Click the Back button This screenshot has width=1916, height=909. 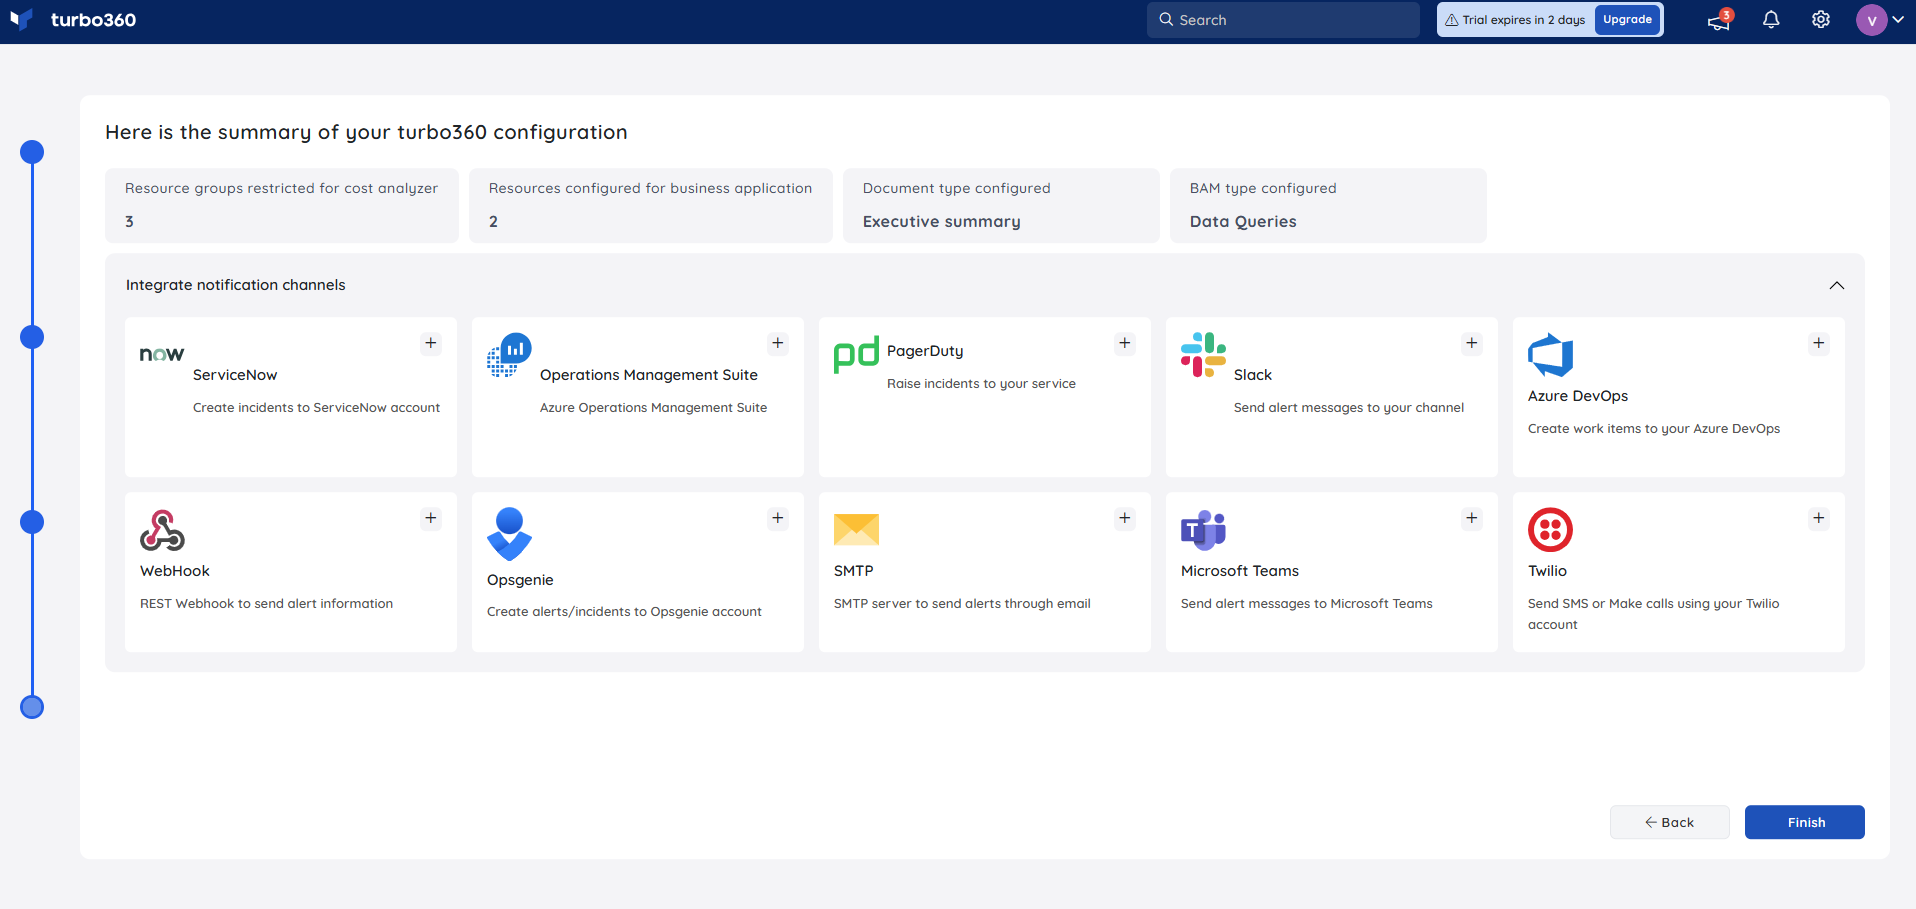(x=1669, y=822)
